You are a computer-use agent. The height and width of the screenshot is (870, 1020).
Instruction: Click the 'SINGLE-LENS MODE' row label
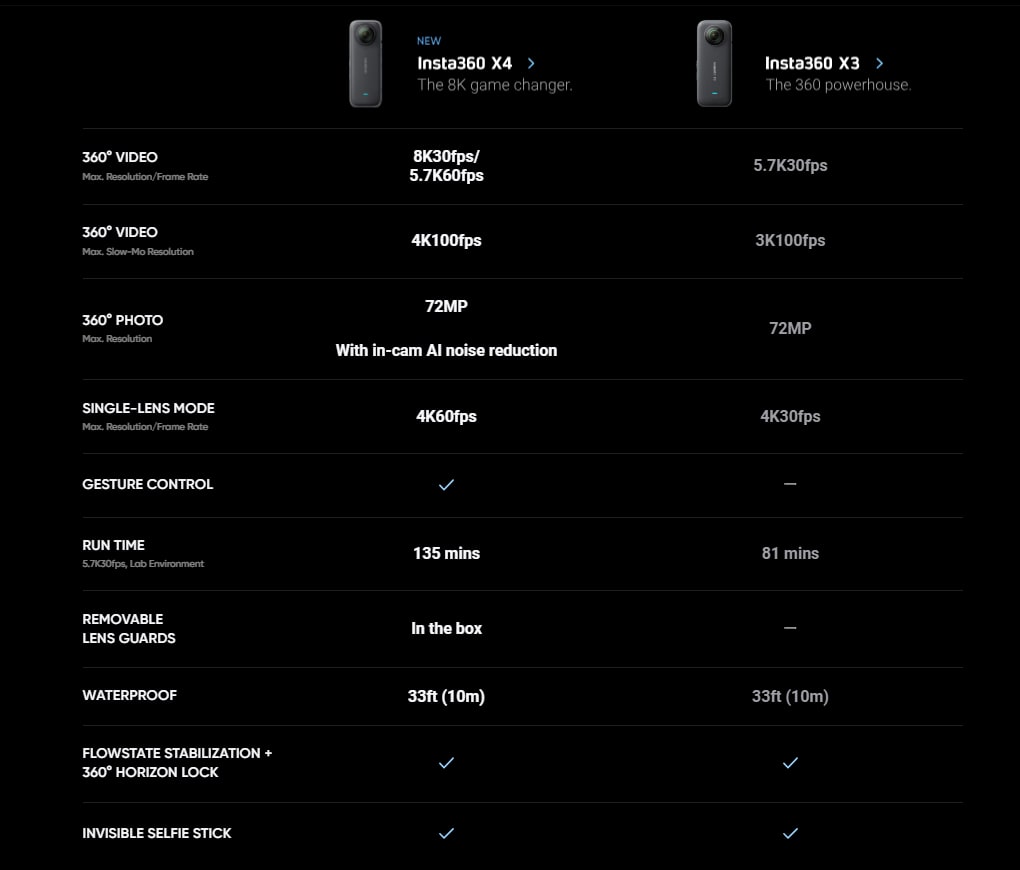click(148, 408)
